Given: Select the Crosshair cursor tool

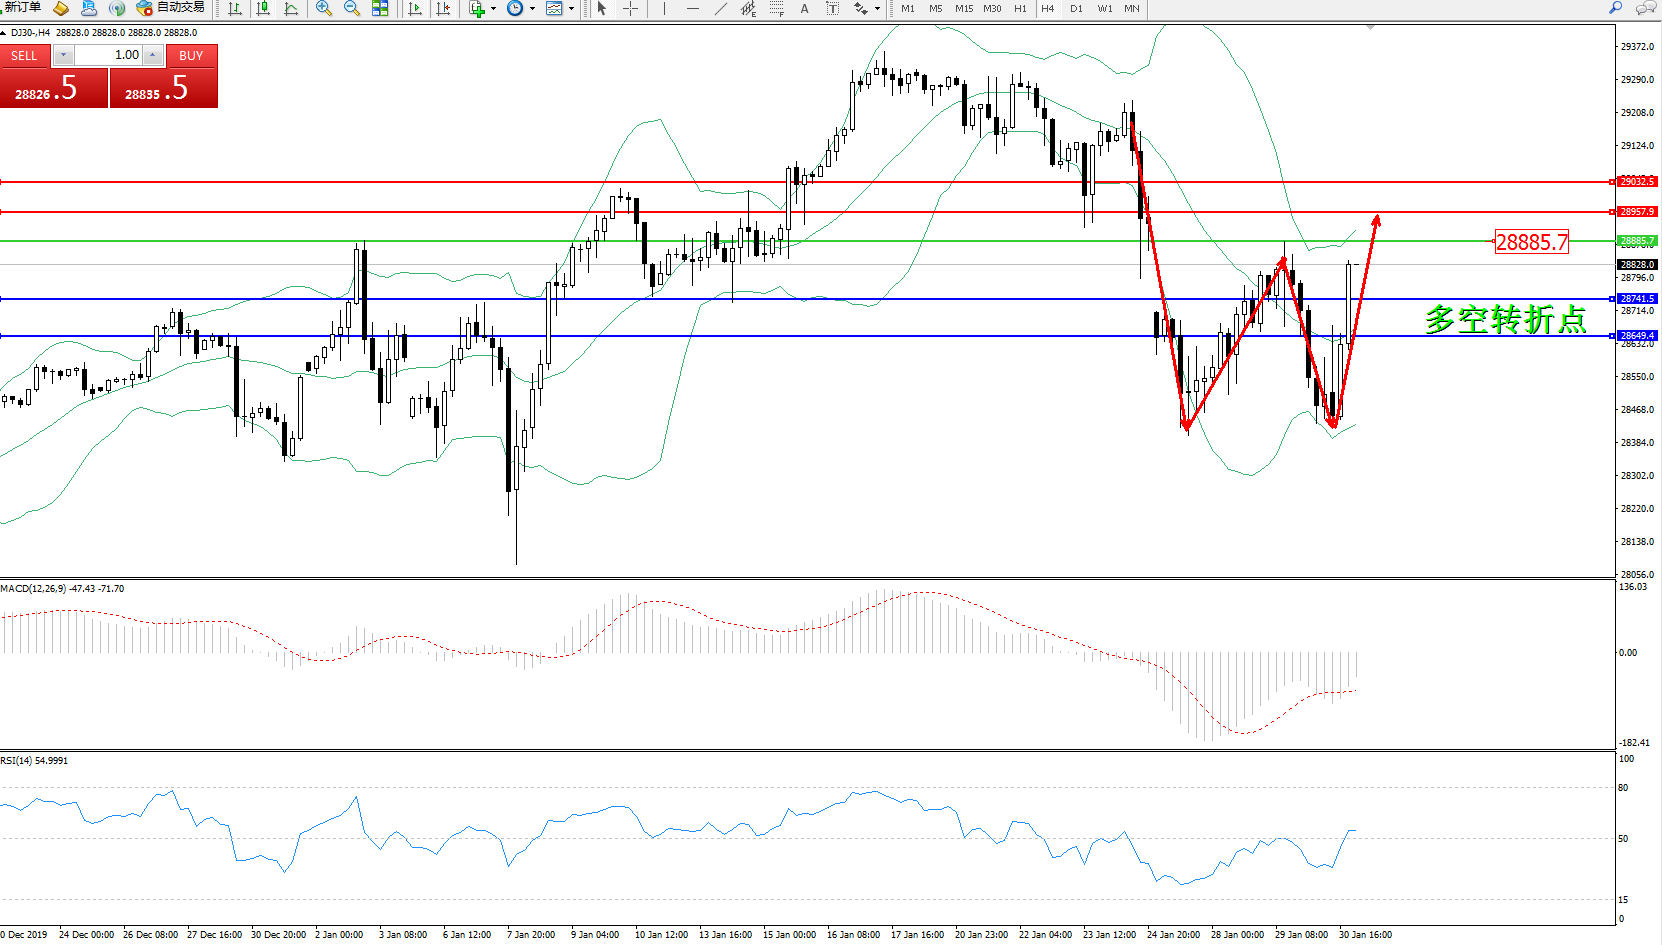Looking at the screenshot, I should [x=631, y=9].
